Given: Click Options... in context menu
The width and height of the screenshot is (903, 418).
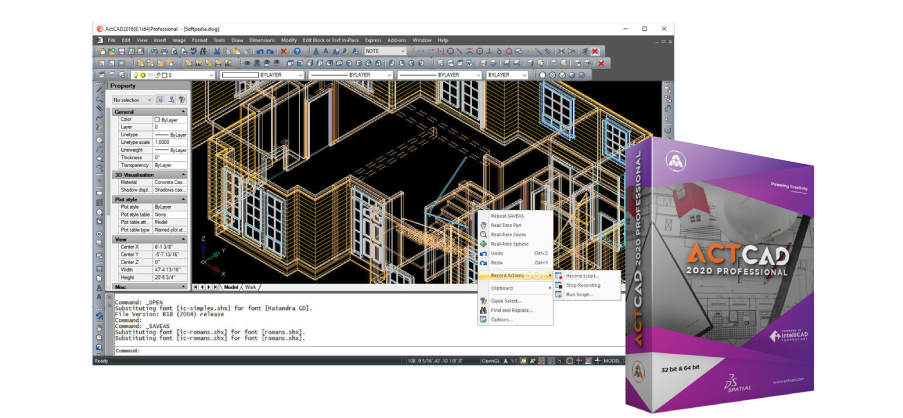Looking at the screenshot, I should (x=502, y=320).
